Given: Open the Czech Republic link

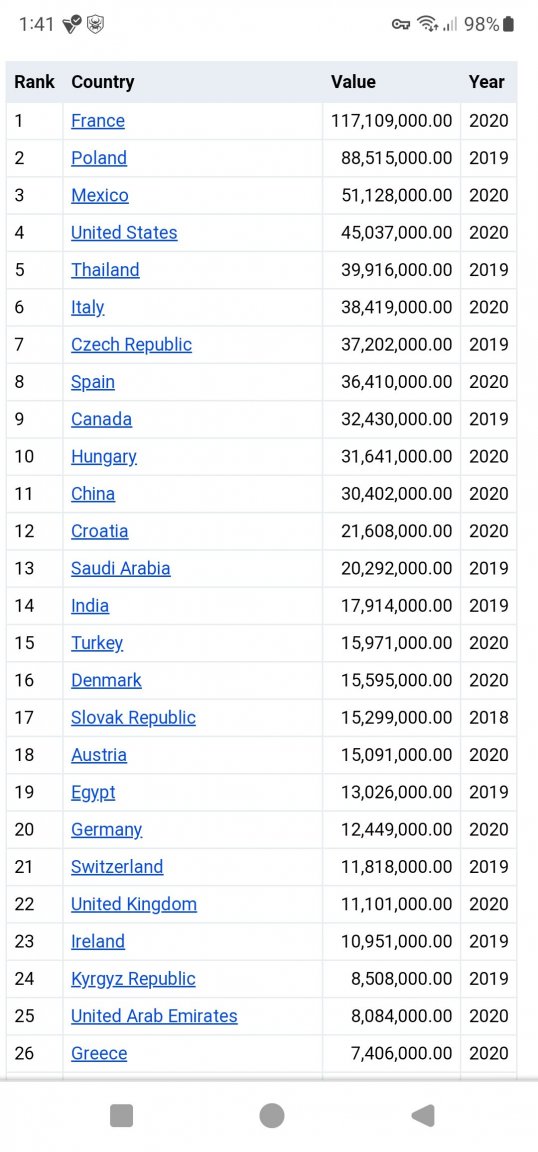Looking at the screenshot, I should [132, 345].
